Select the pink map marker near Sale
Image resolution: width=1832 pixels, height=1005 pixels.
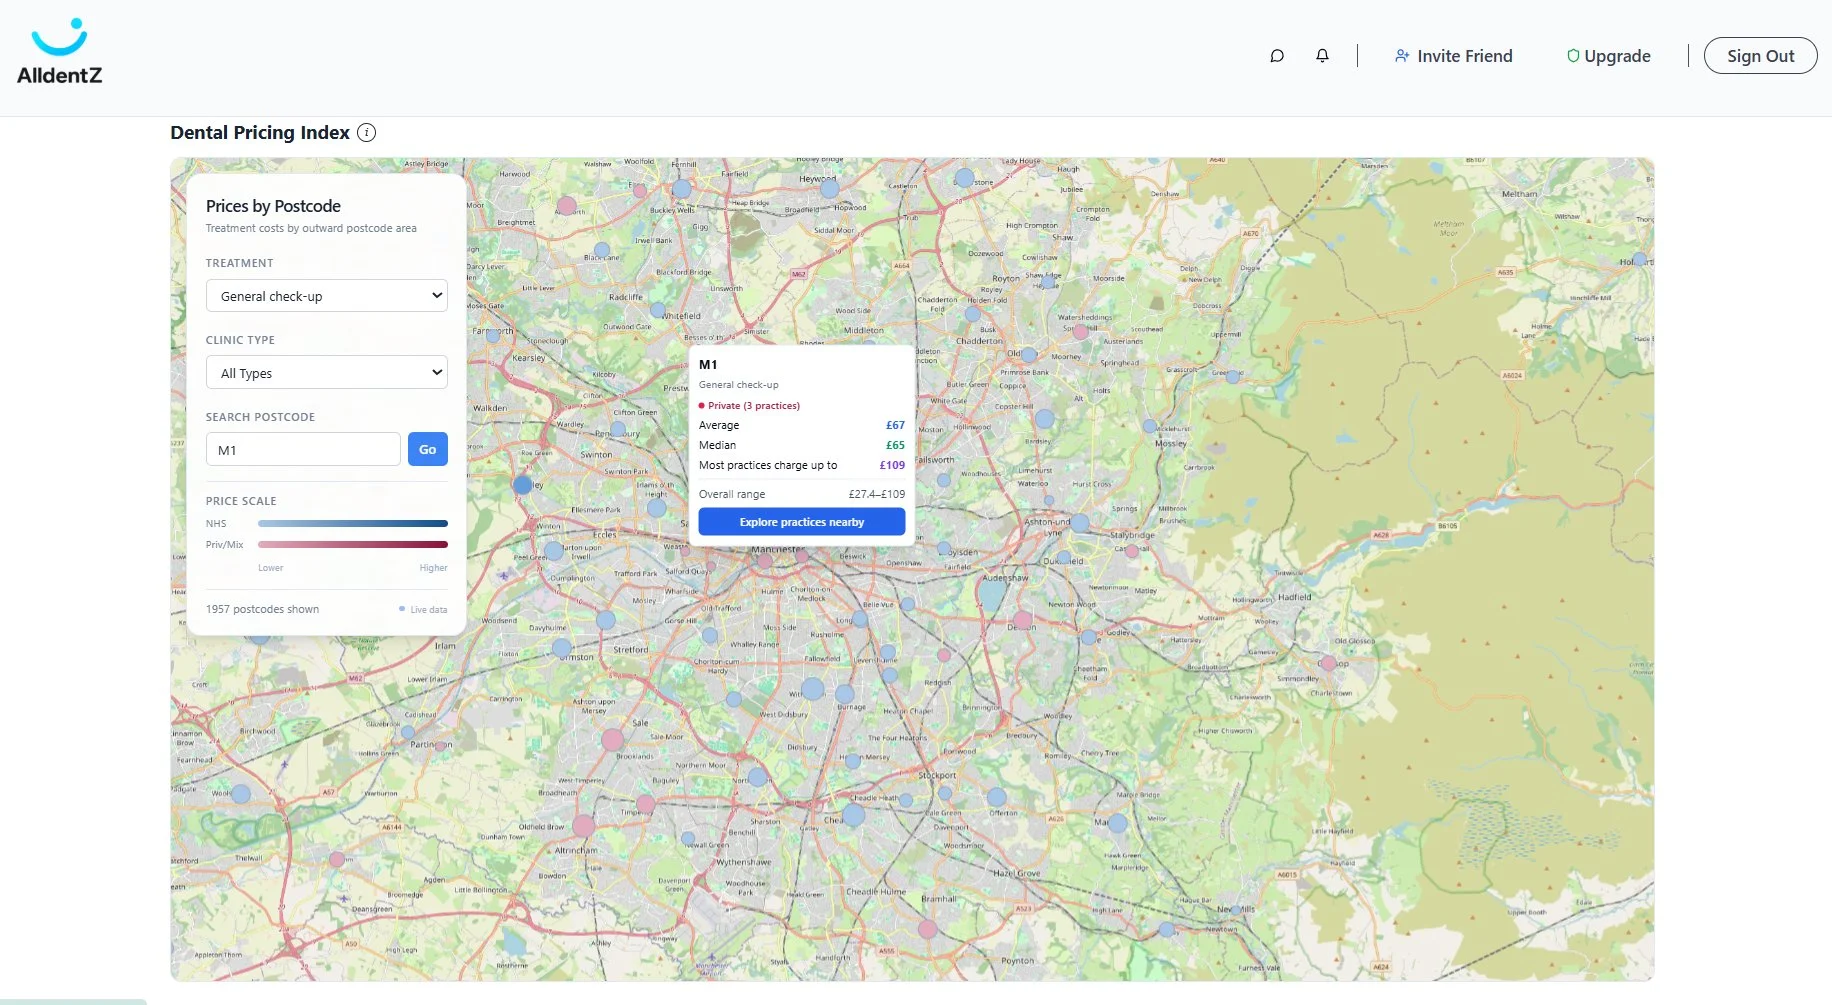pyautogui.click(x=613, y=740)
